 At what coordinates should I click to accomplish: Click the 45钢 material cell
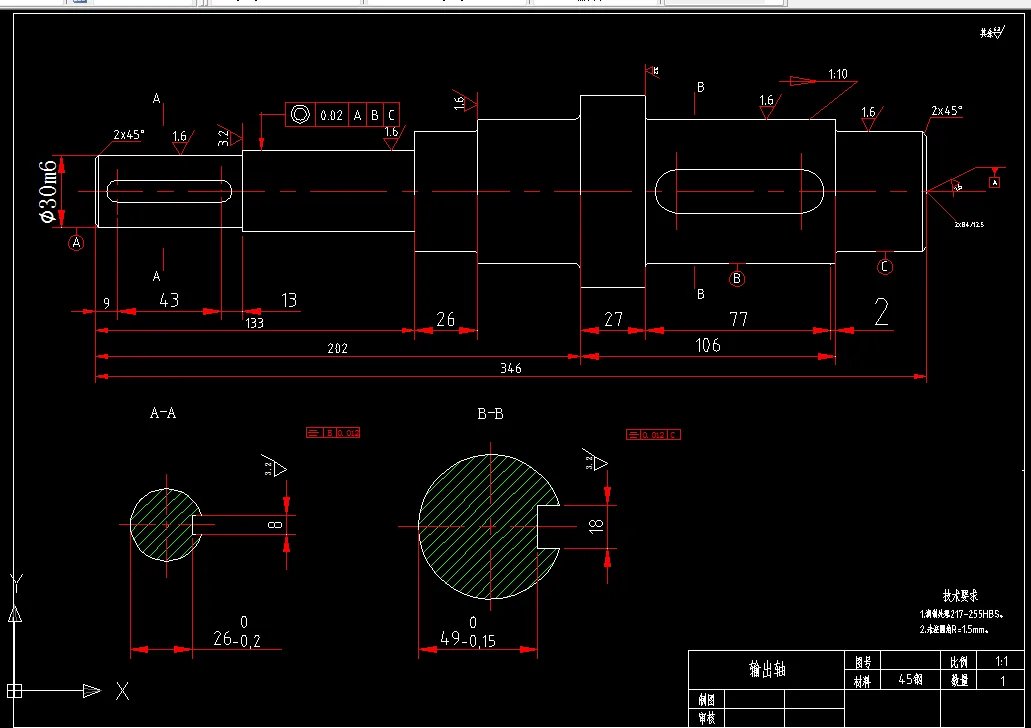coord(910,680)
